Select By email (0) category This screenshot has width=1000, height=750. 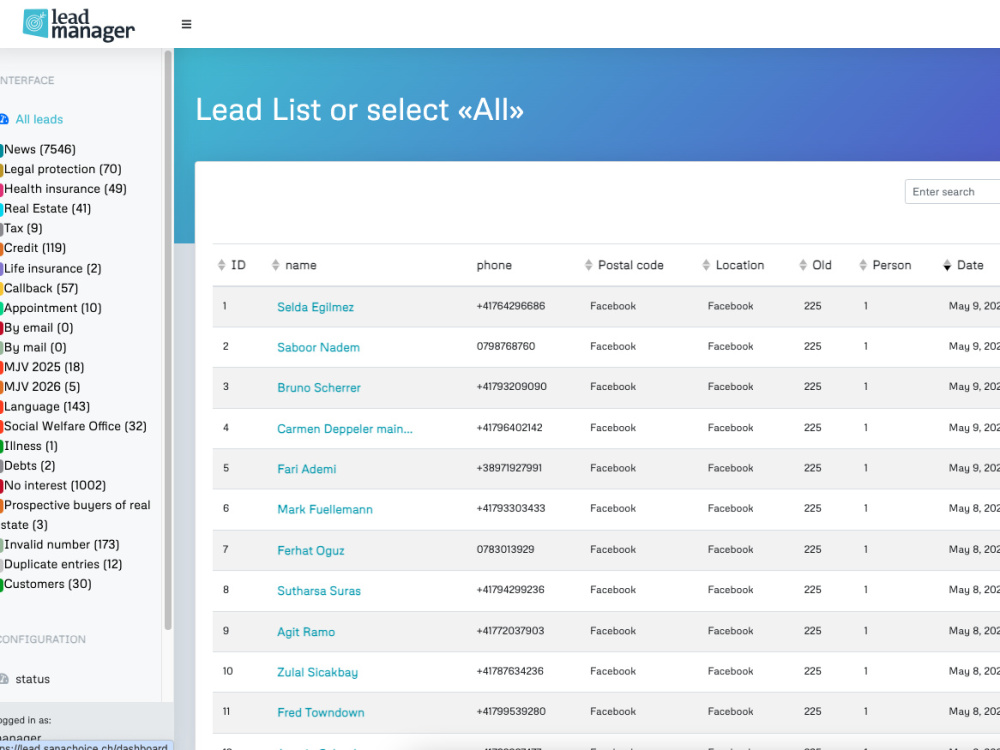point(38,328)
